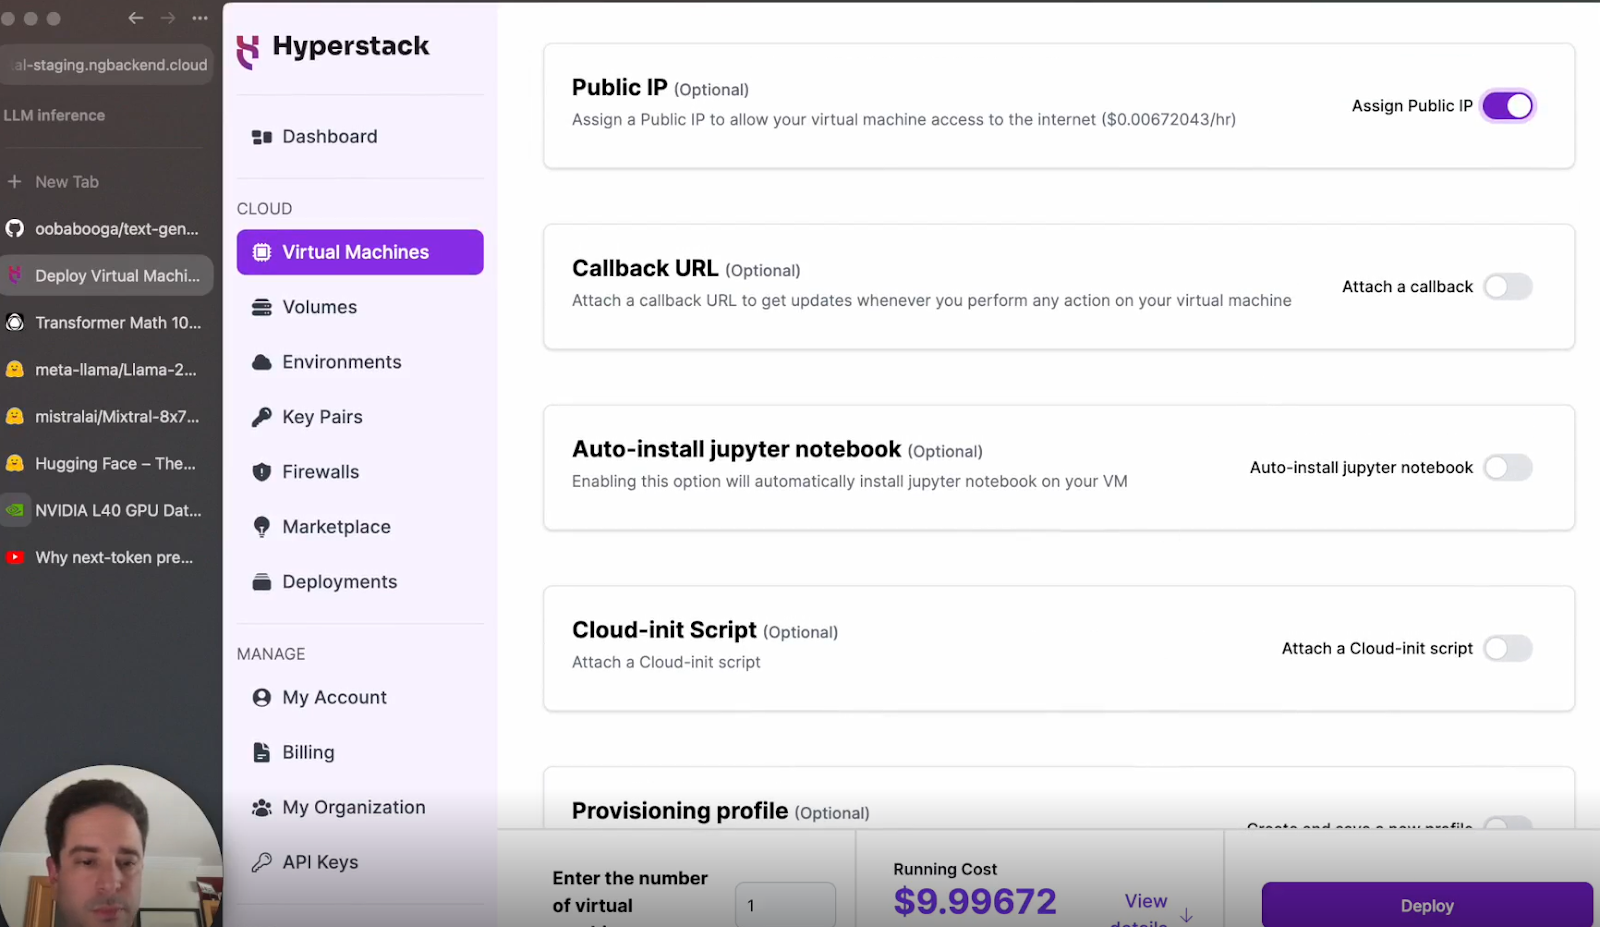Click the GitHub icon of oobabooga tab
This screenshot has height=927, width=1600.
click(x=15, y=229)
